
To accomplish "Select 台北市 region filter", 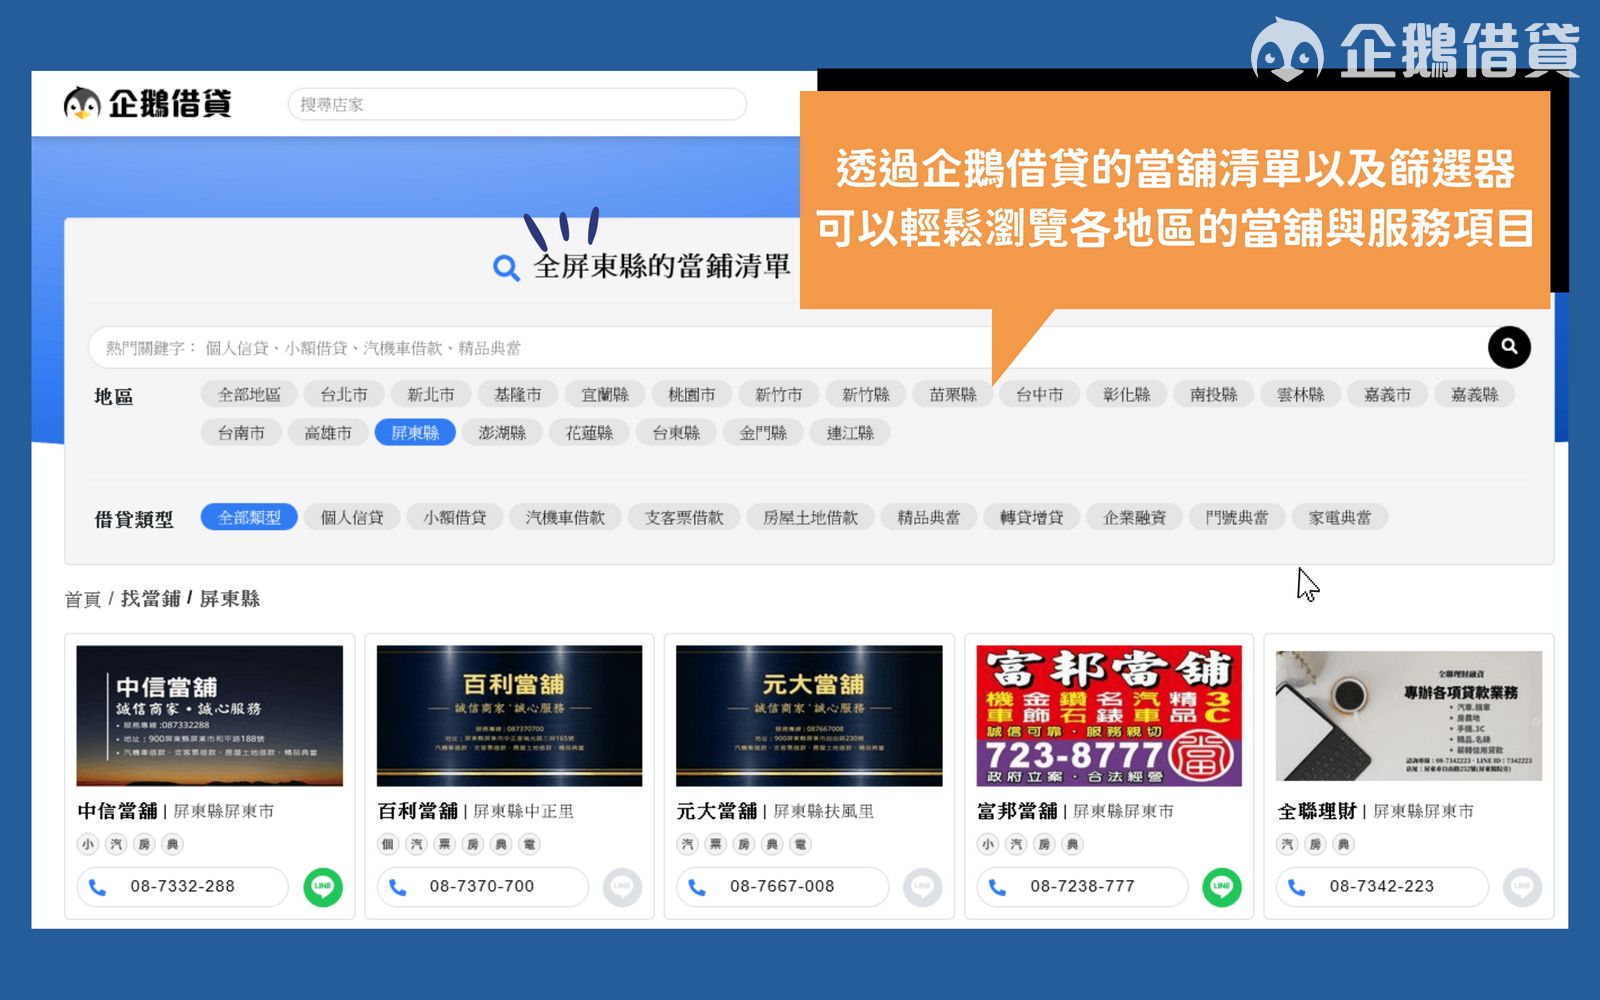I will [344, 395].
